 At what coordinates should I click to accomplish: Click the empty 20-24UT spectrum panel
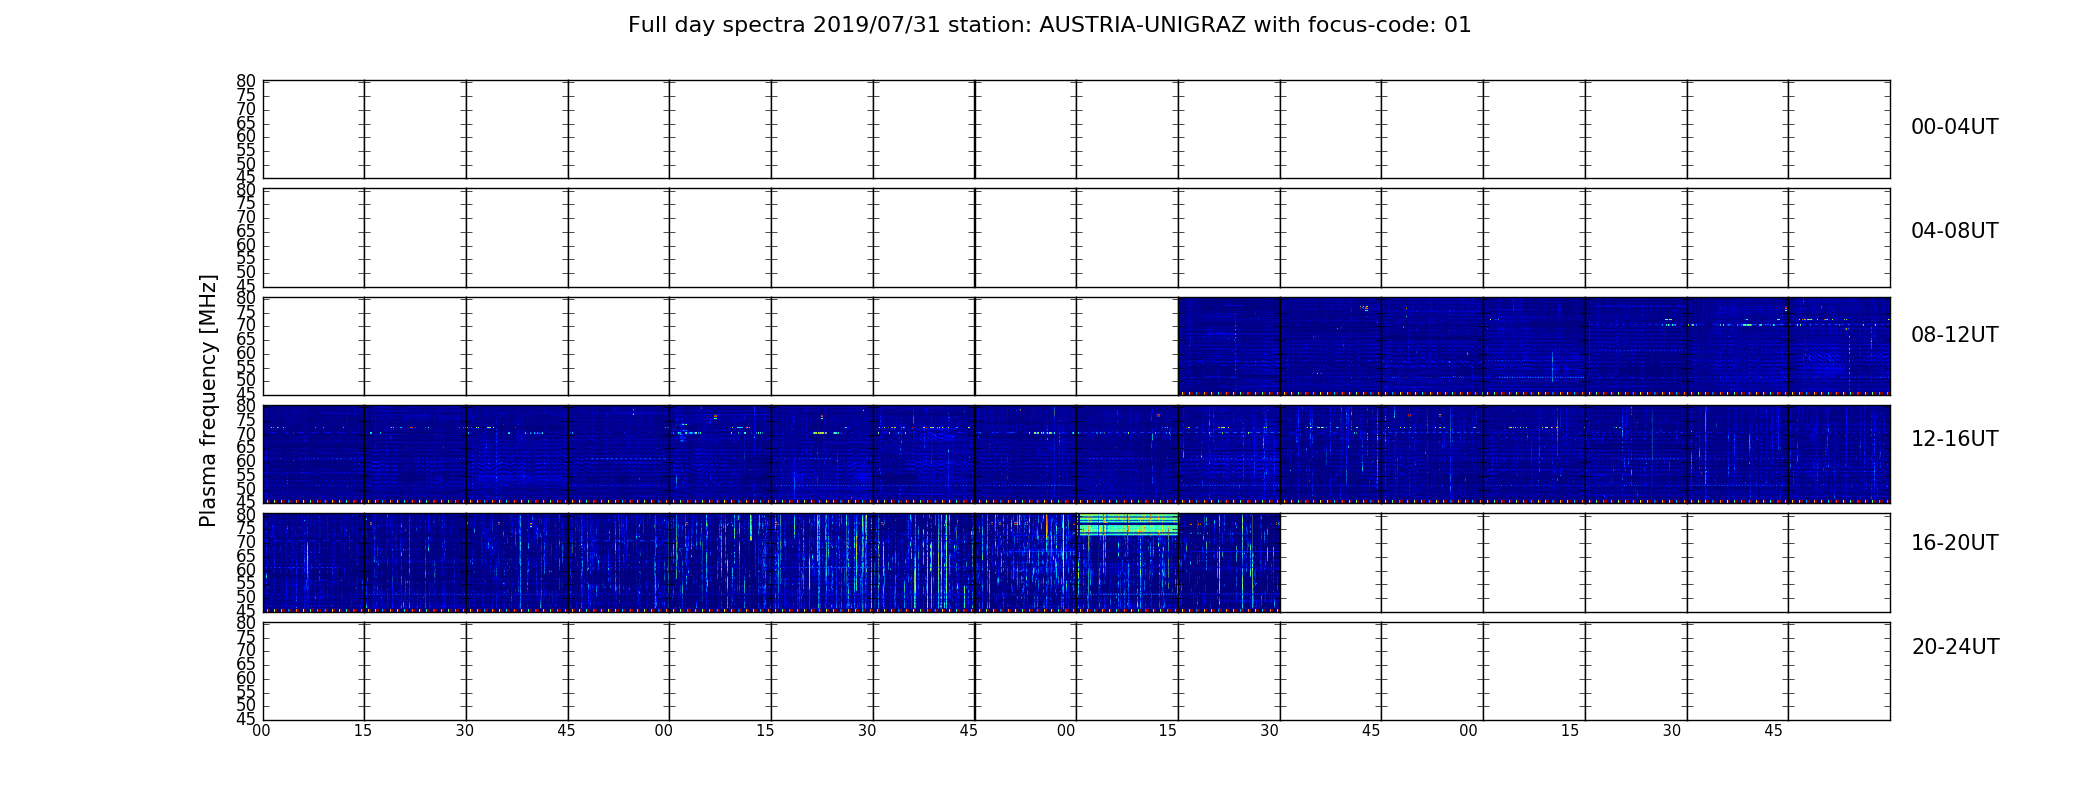coord(1076,671)
